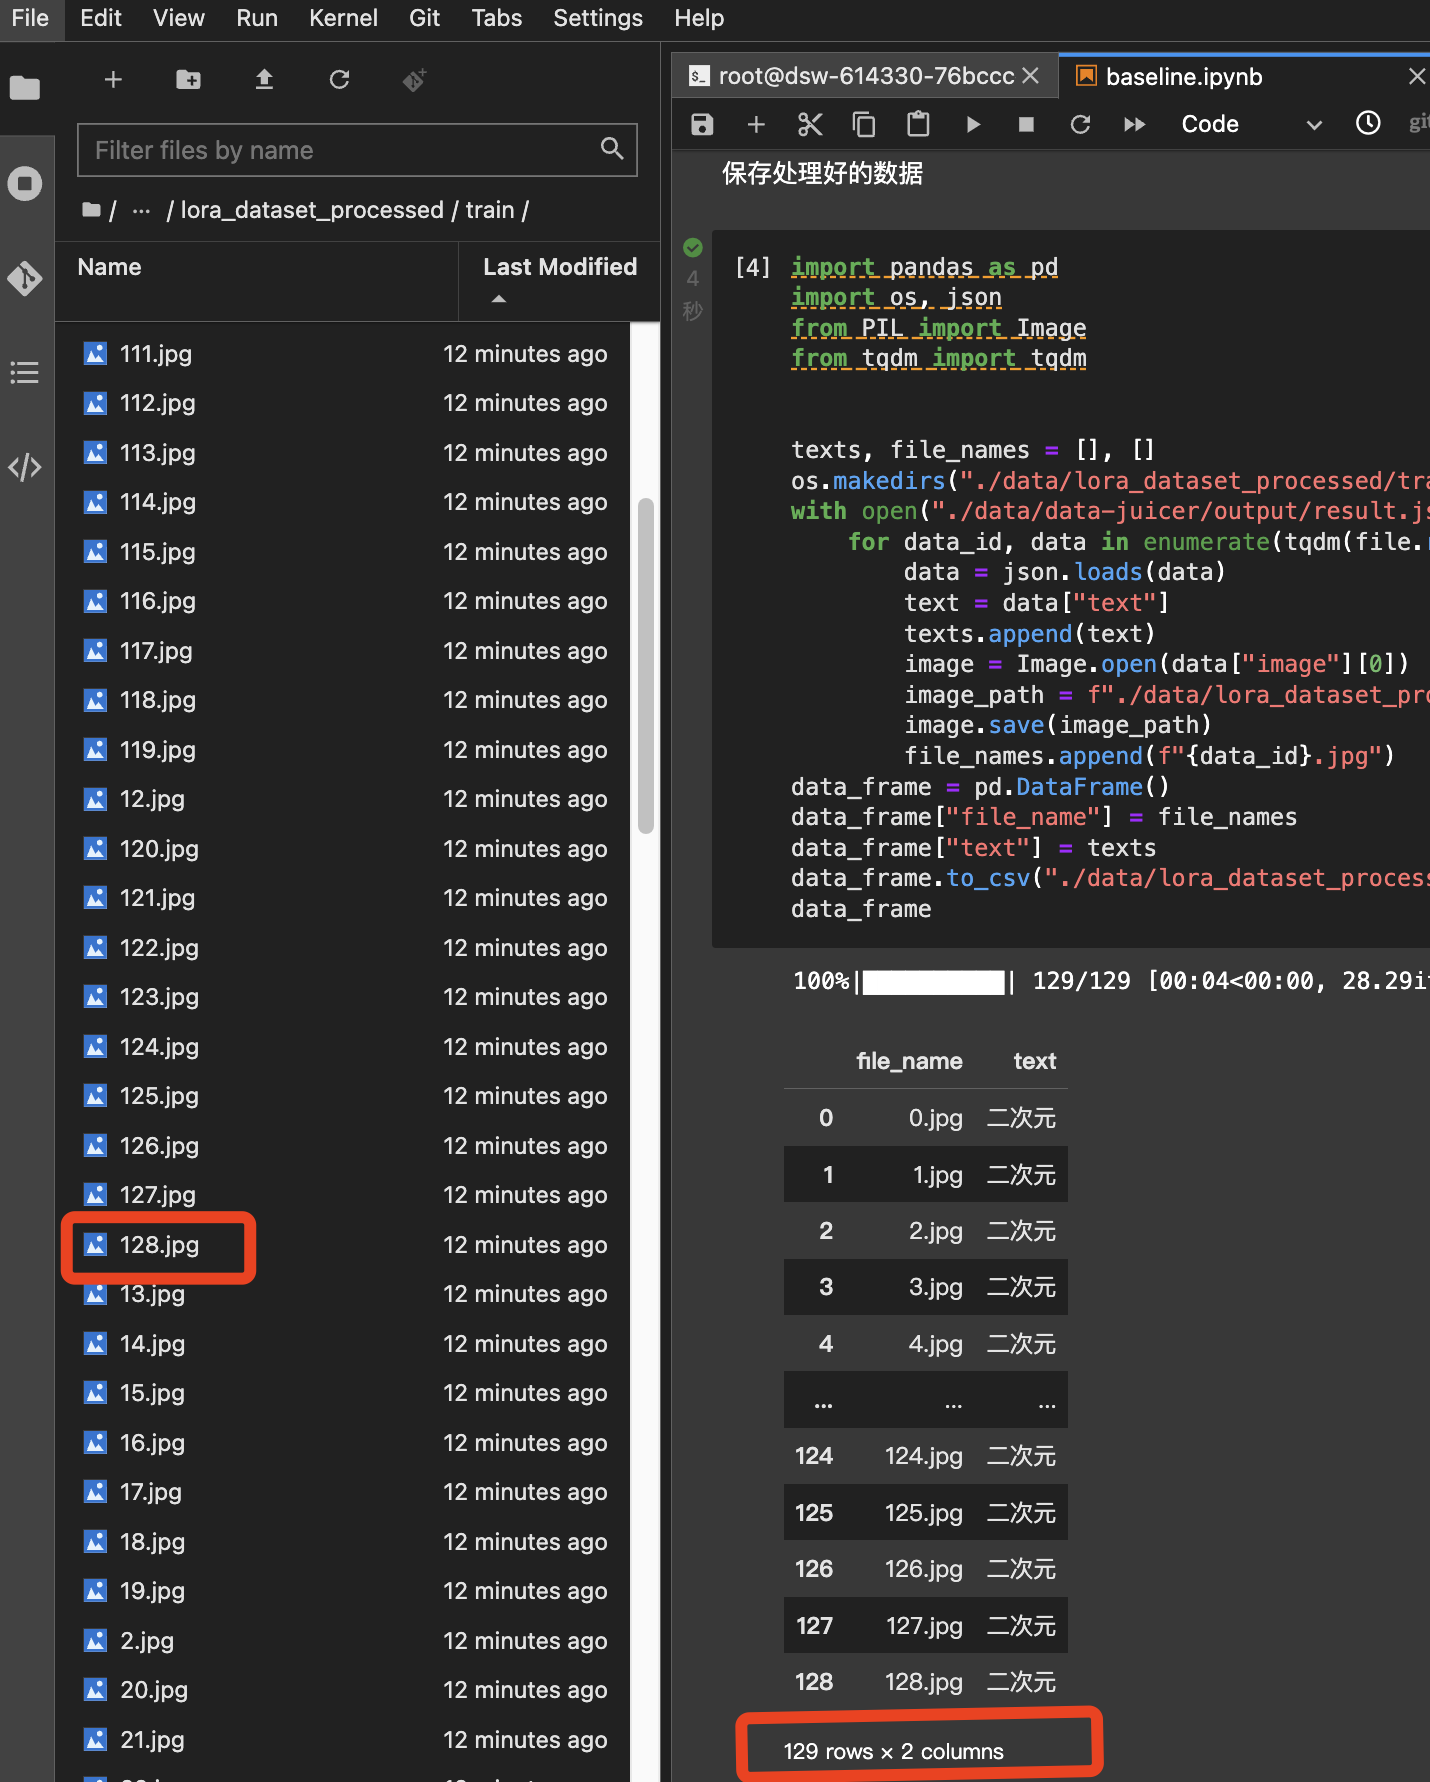Open the File menu
This screenshot has width=1430, height=1782.
[30, 18]
